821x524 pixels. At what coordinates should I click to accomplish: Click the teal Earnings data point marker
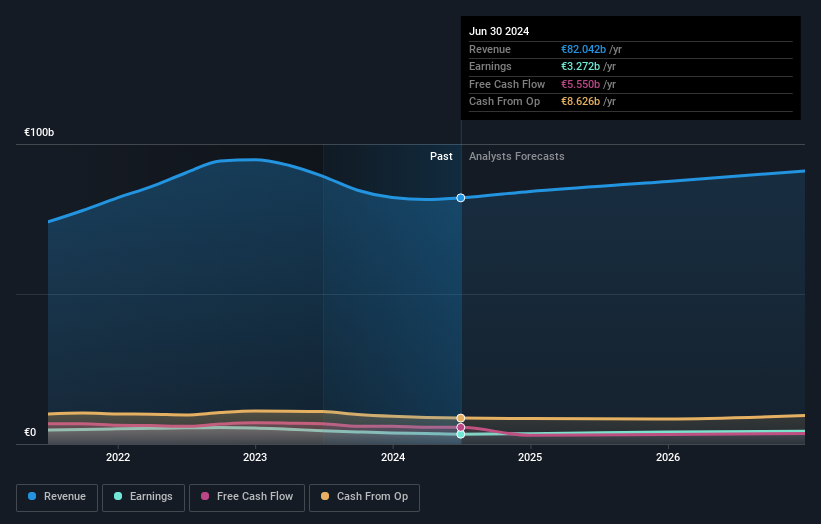[x=461, y=434]
